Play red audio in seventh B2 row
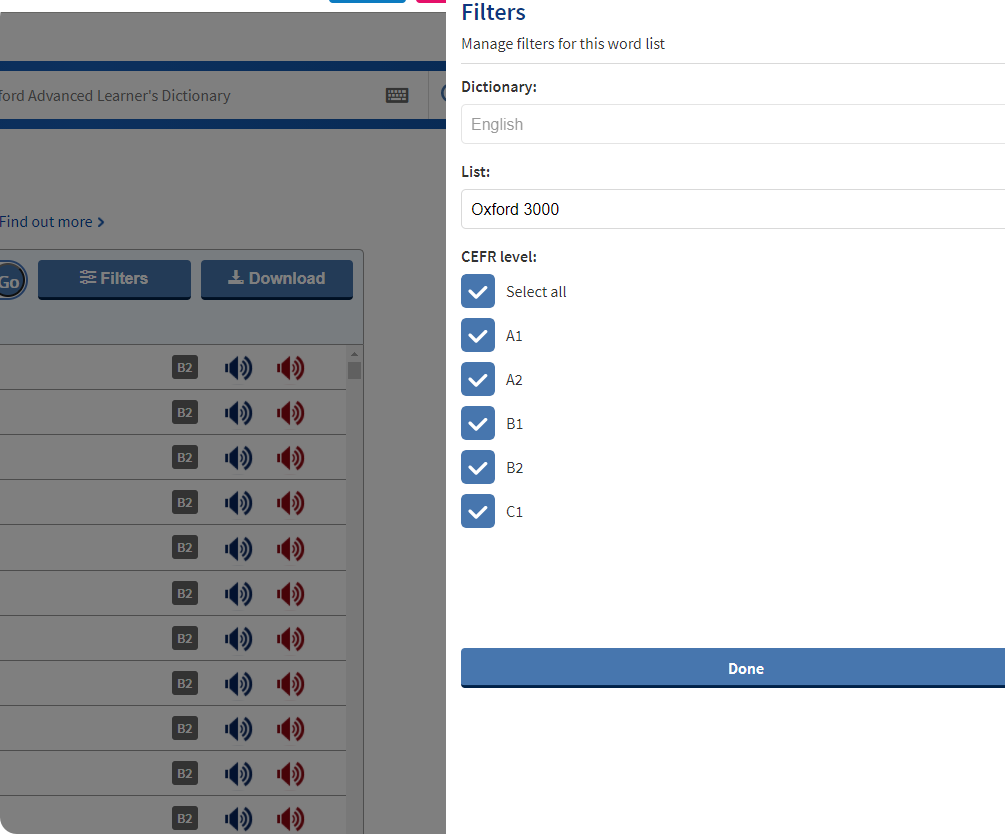 coord(290,638)
